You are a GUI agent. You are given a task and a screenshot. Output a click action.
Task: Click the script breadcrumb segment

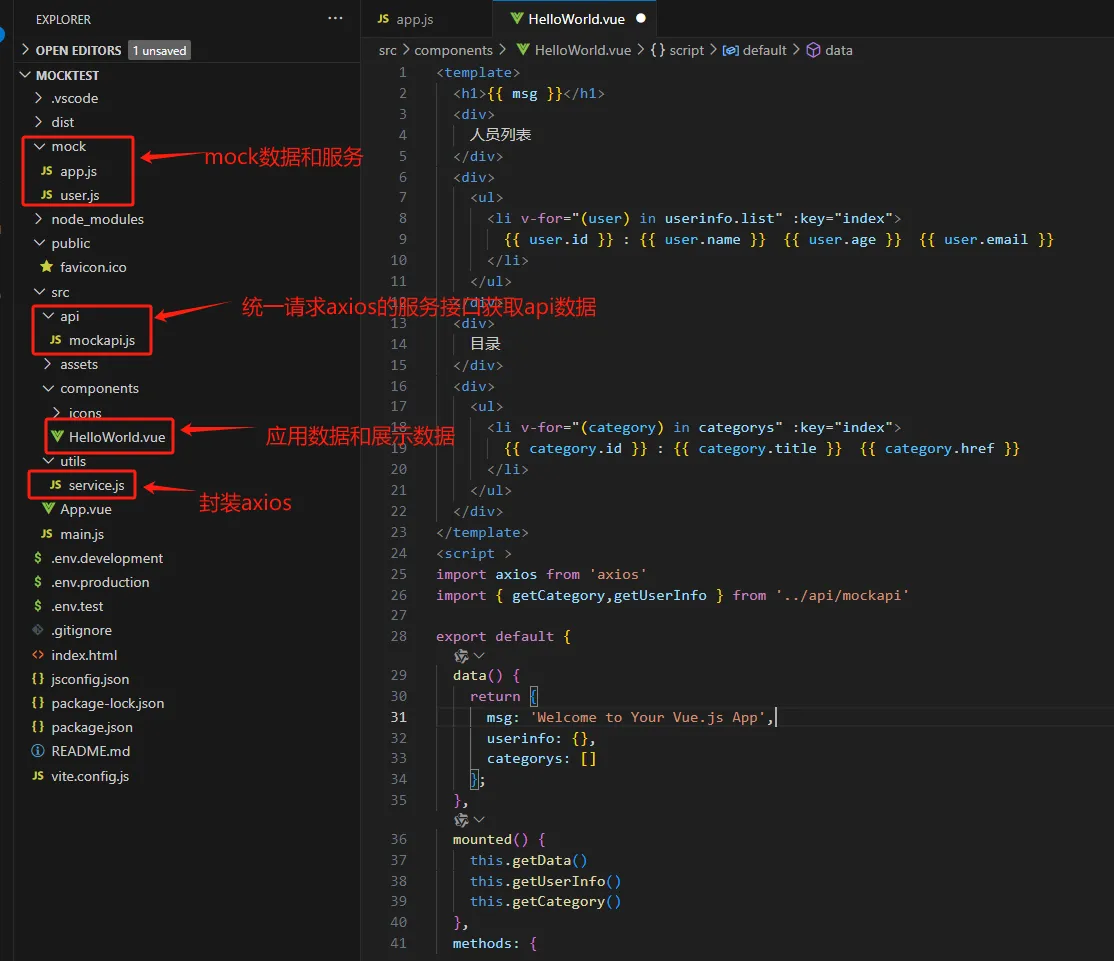pos(686,50)
